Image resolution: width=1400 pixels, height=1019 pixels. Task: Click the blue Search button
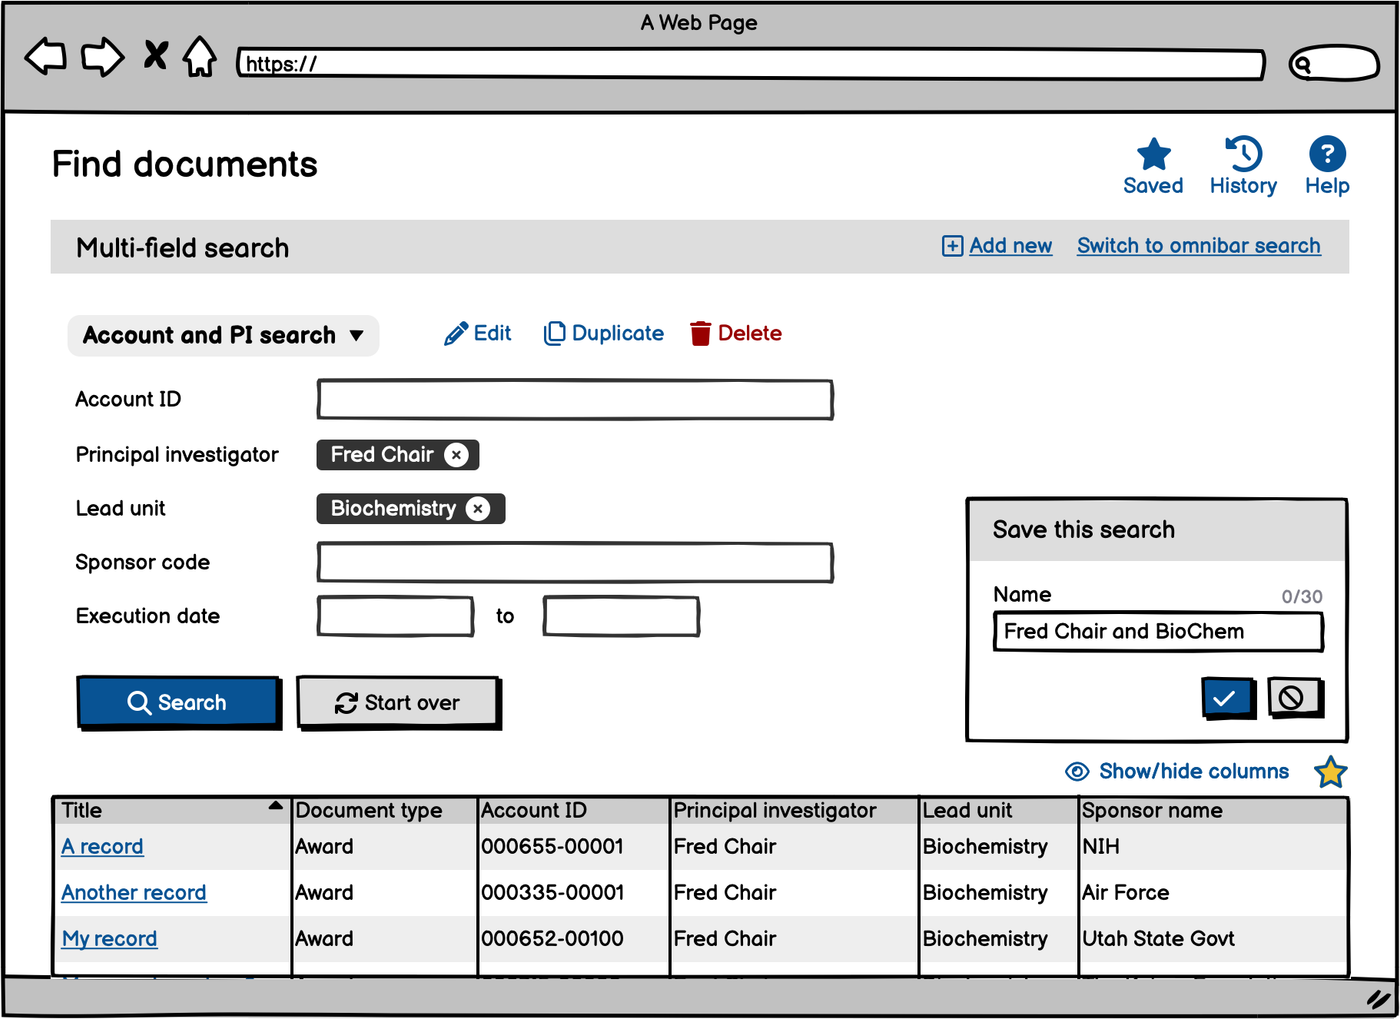(178, 702)
